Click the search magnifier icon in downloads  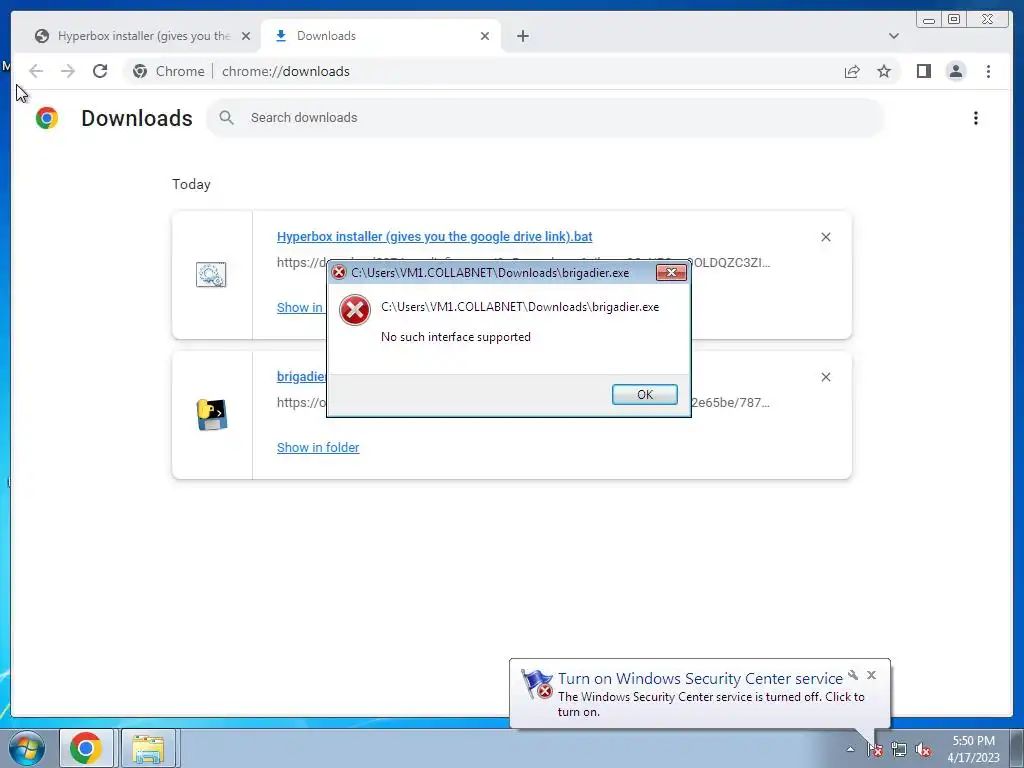tap(227, 118)
